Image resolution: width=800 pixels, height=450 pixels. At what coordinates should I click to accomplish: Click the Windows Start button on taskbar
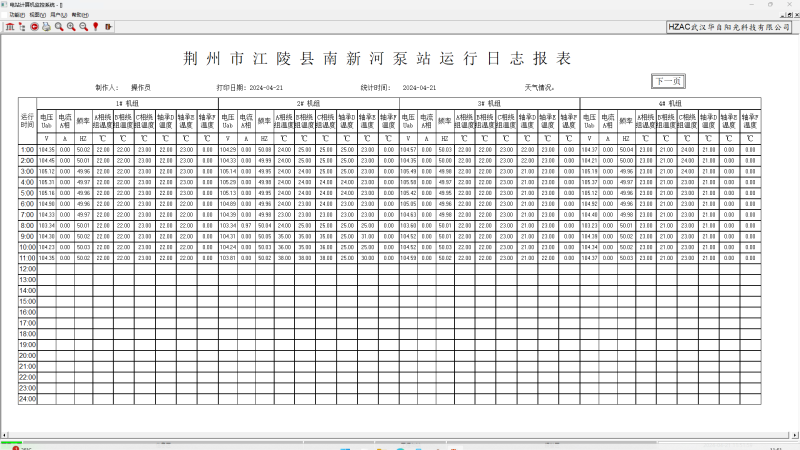pos(345,448)
